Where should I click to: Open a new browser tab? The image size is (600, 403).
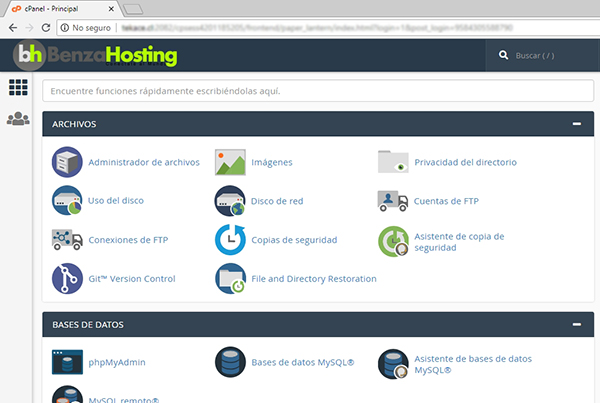pos(133,9)
